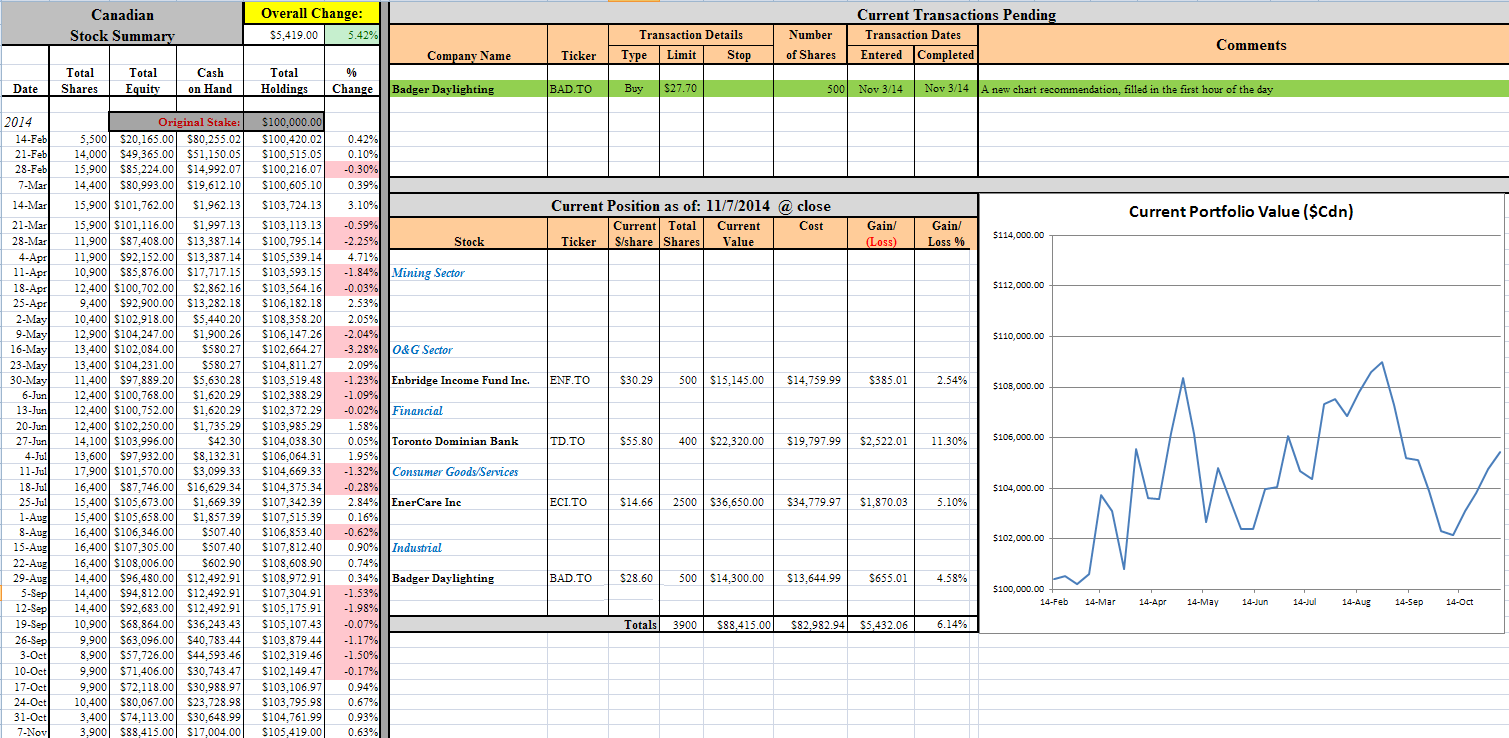Click the Completed date column header
This screenshot has height=738, width=1509.
(945, 55)
